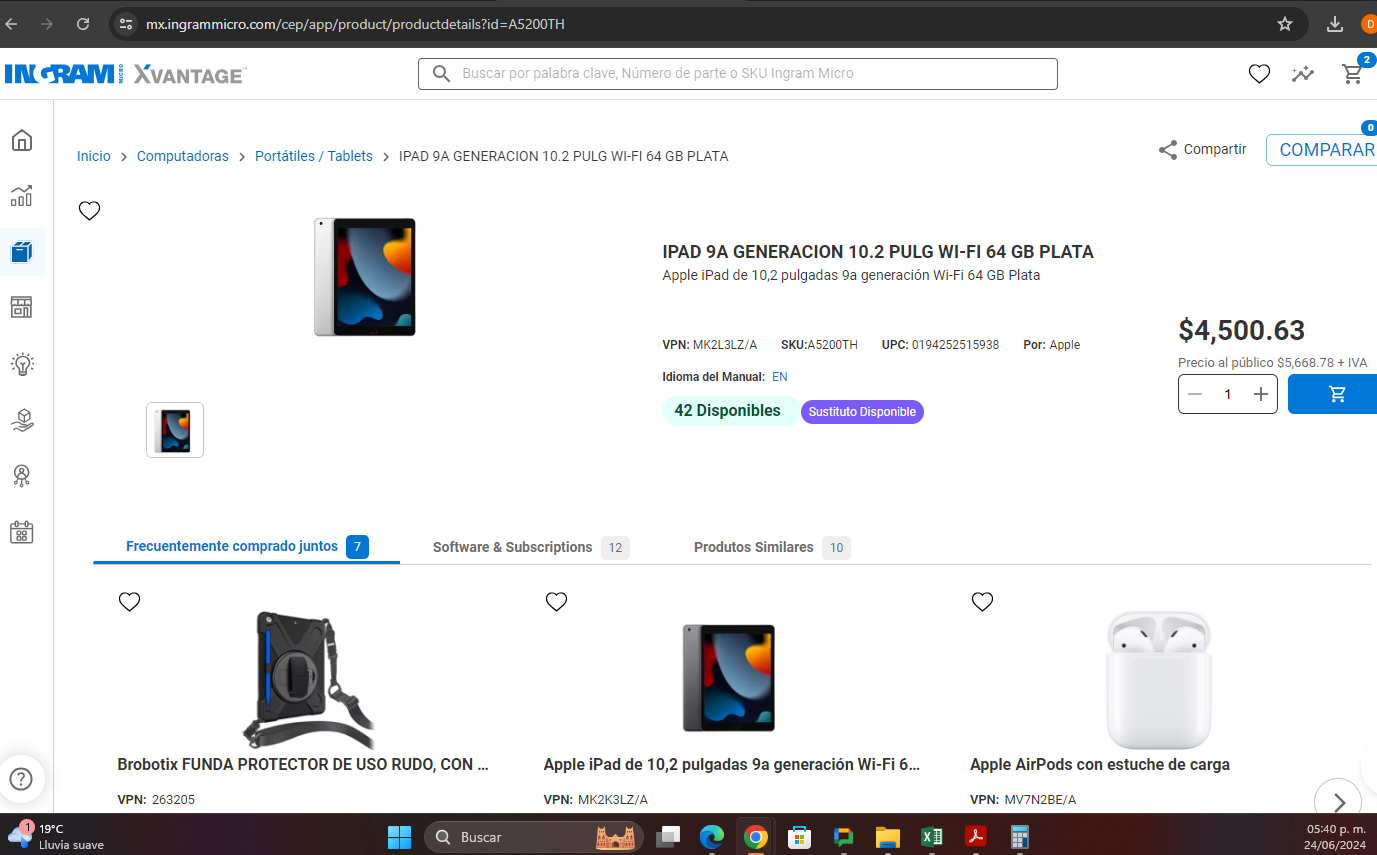This screenshot has width=1377, height=855.
Task: Open the partner badge sidebar icon
Action: (x=22, y=476)
